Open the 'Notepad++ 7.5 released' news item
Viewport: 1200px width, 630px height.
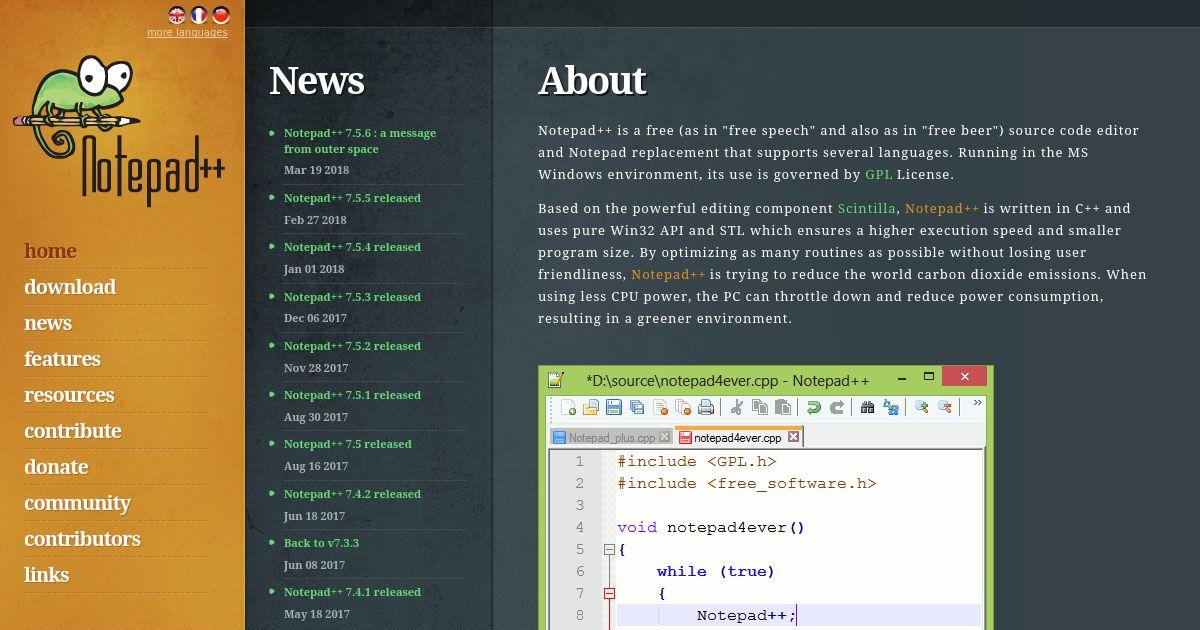point(347,444)
